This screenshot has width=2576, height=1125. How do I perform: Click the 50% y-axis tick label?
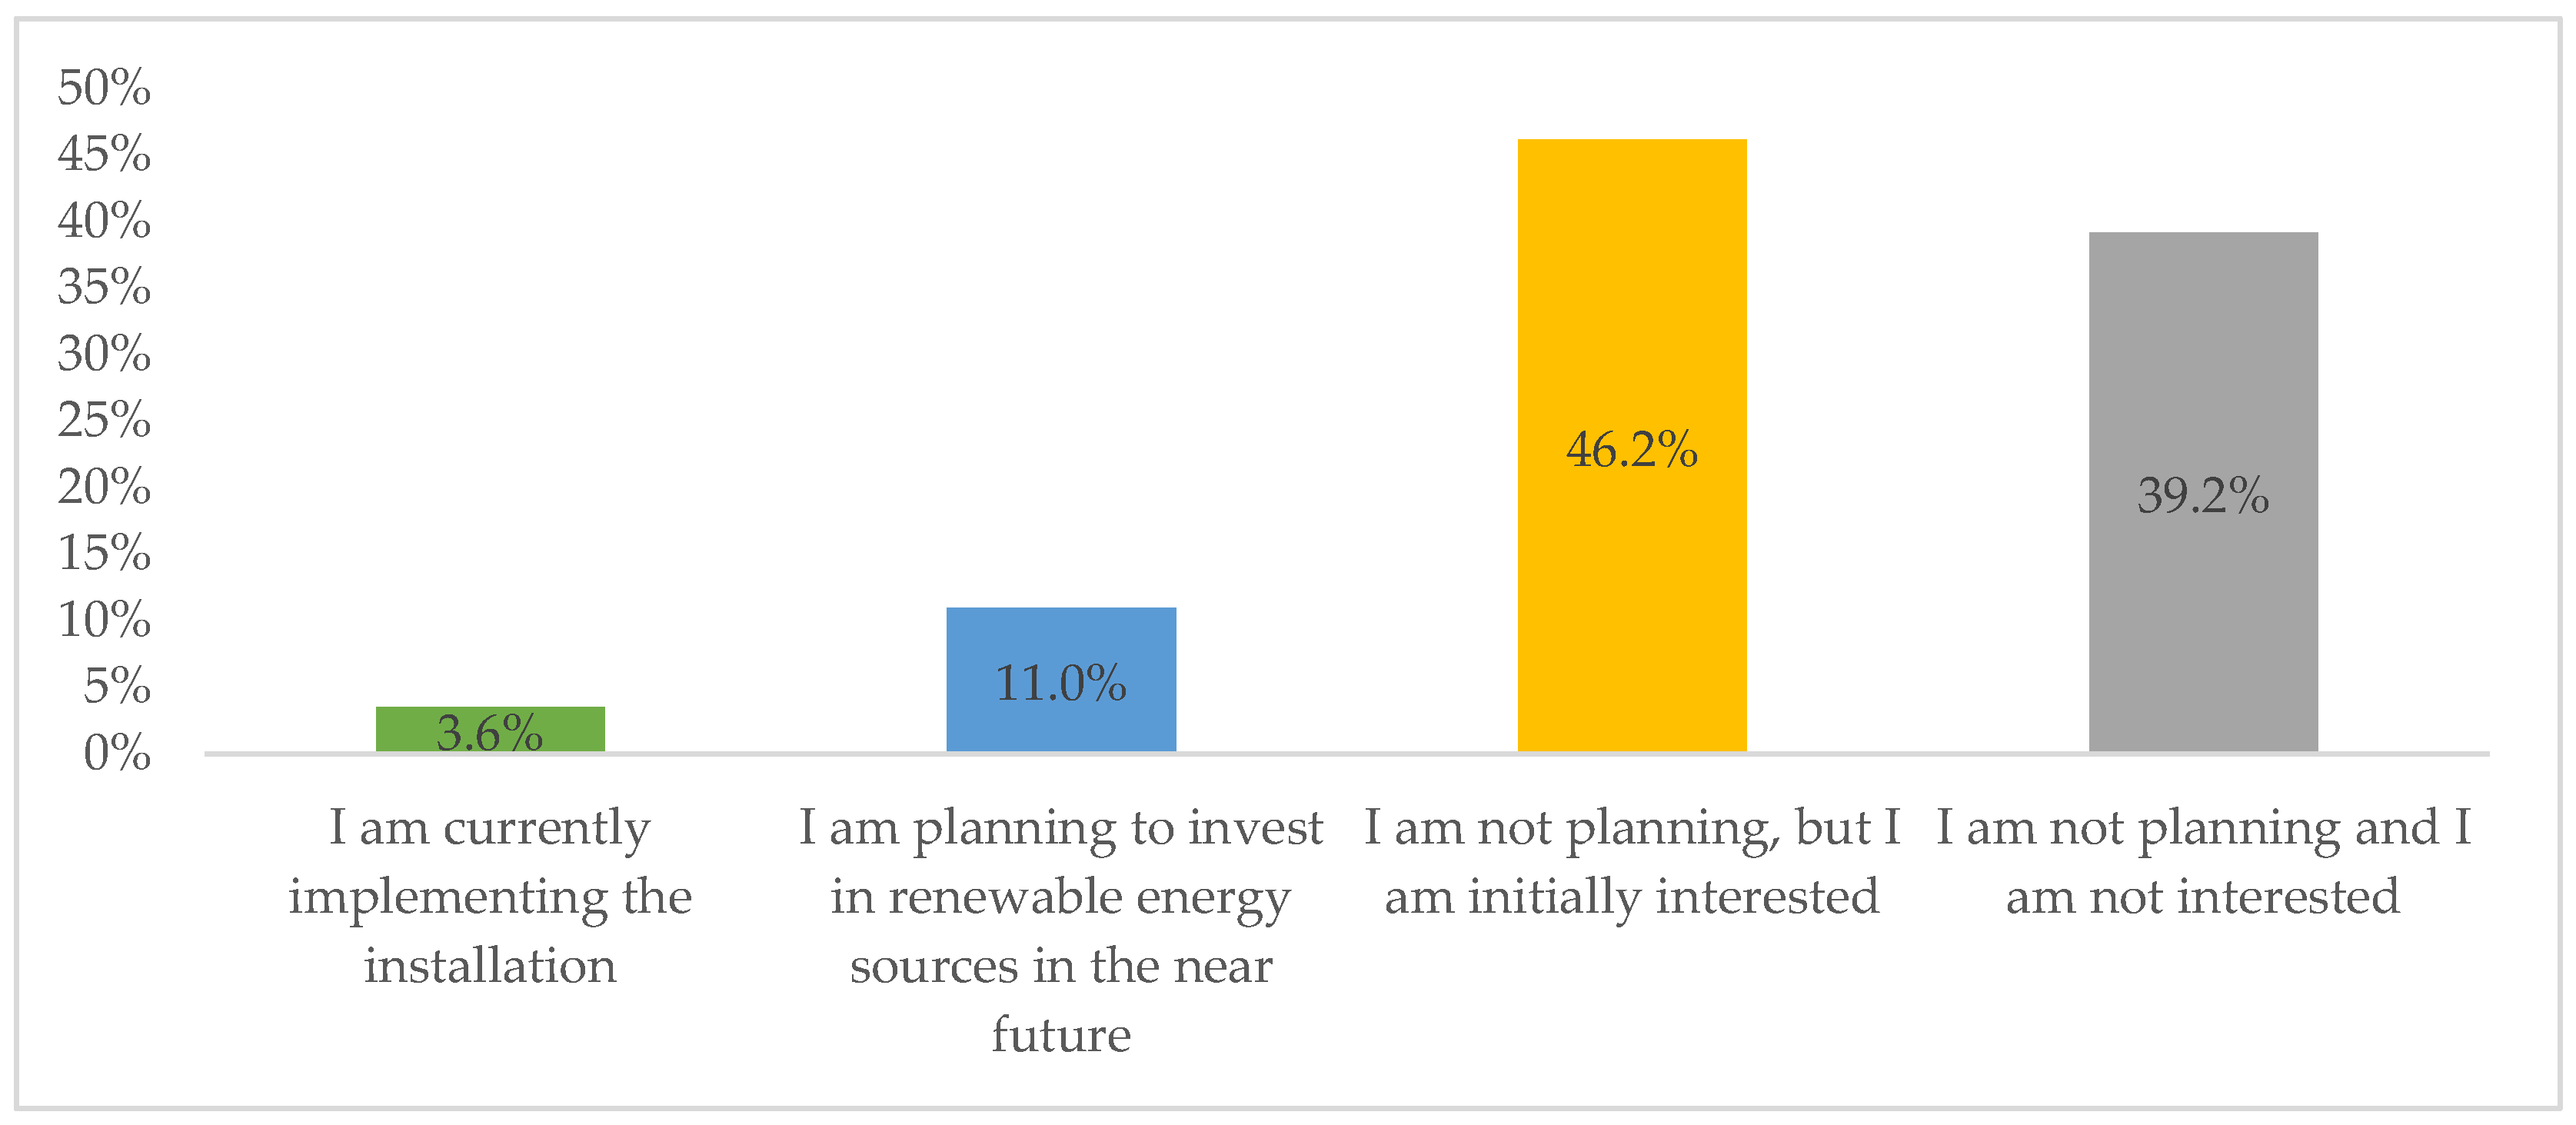click(104, 88)
